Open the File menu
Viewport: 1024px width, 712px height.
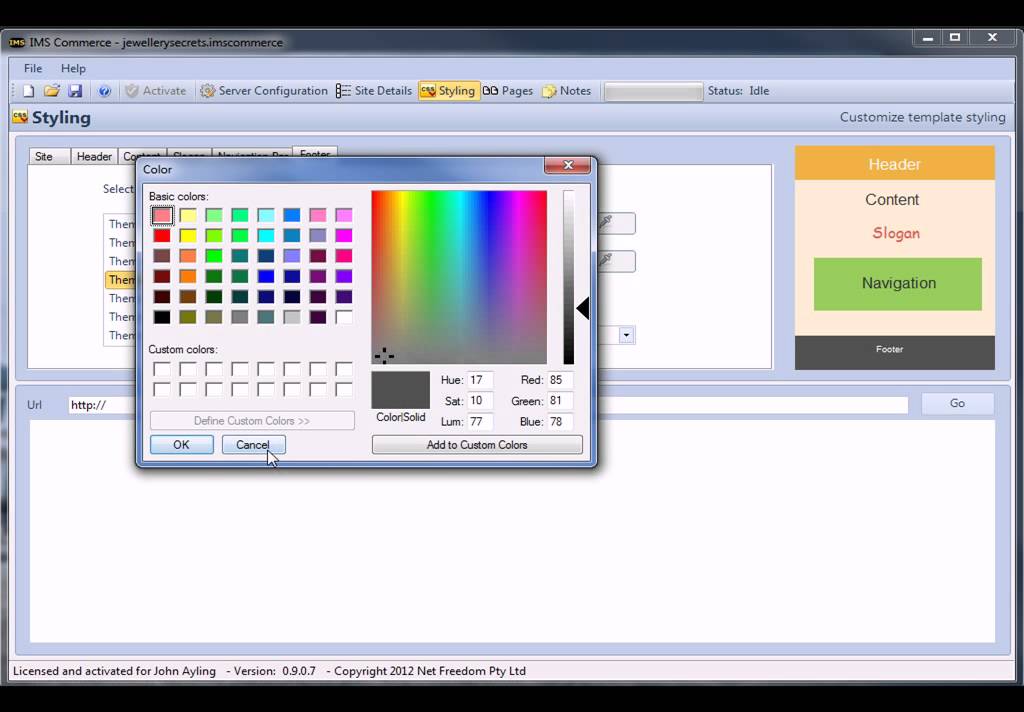33,68
